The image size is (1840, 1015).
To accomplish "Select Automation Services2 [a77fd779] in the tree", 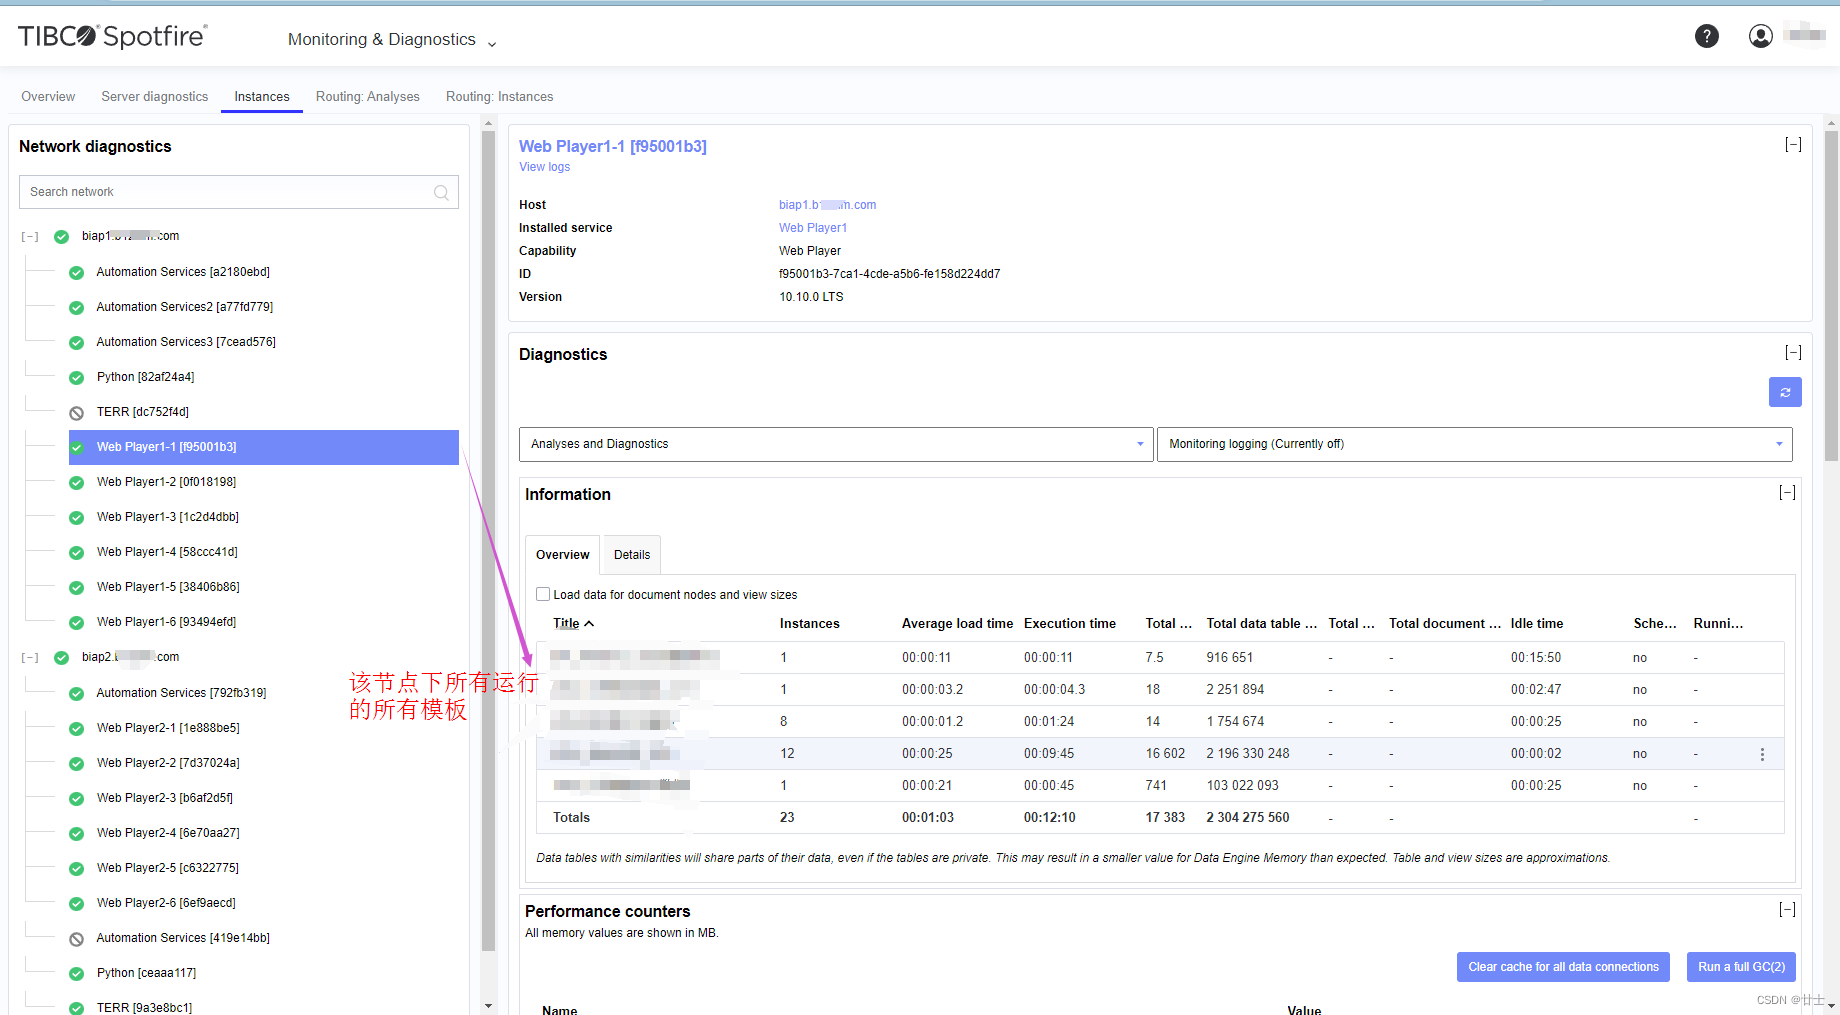I will (184, 307).
